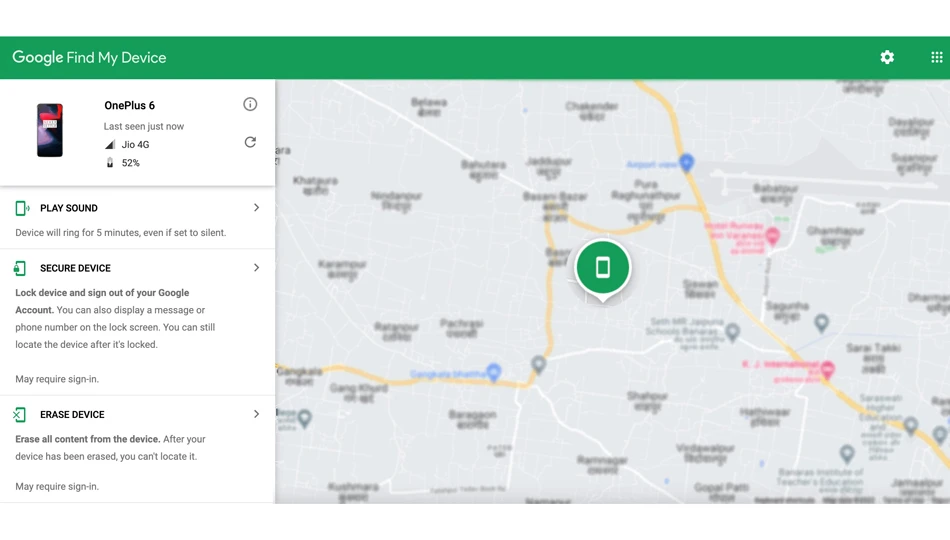
Task: Click the Gangkala bhattha blue map pin
Action: (x=494, y=372)
